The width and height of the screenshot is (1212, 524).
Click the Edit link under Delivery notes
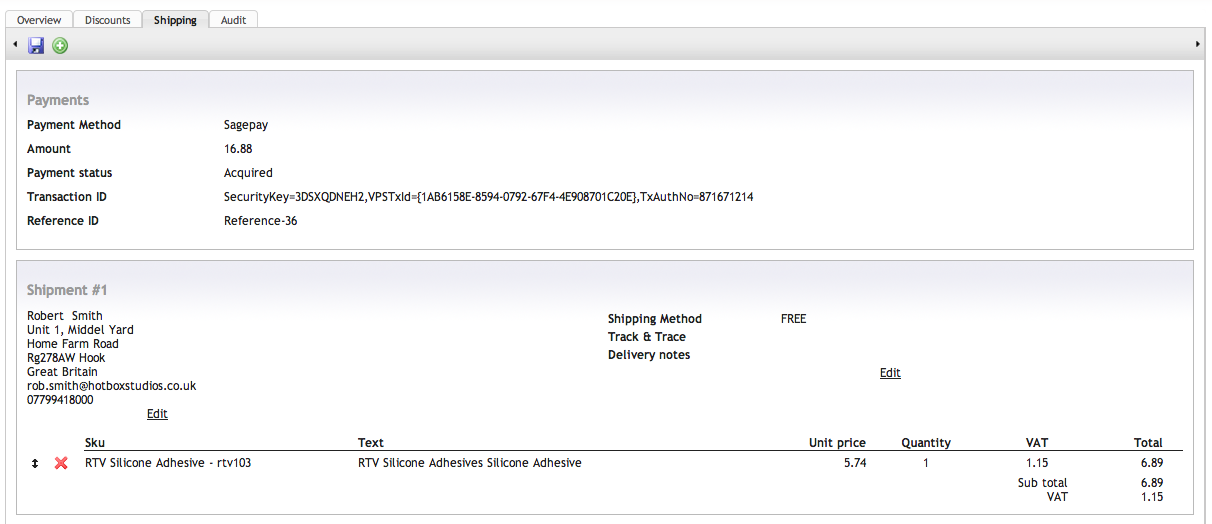890,373
